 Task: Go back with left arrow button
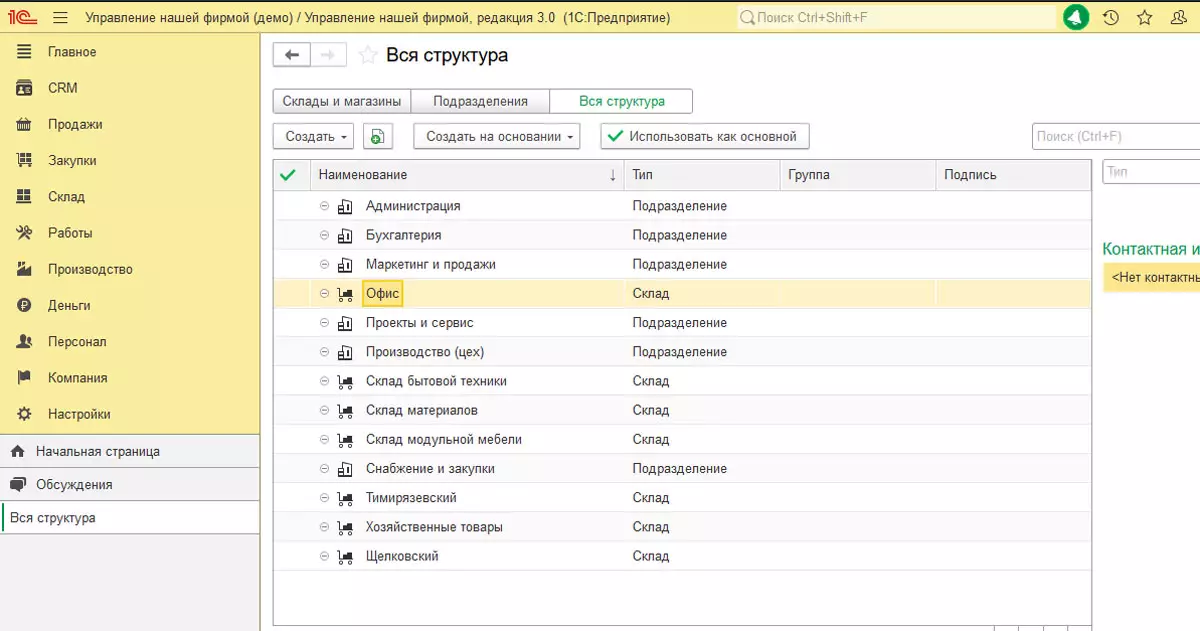click(292, 55)
